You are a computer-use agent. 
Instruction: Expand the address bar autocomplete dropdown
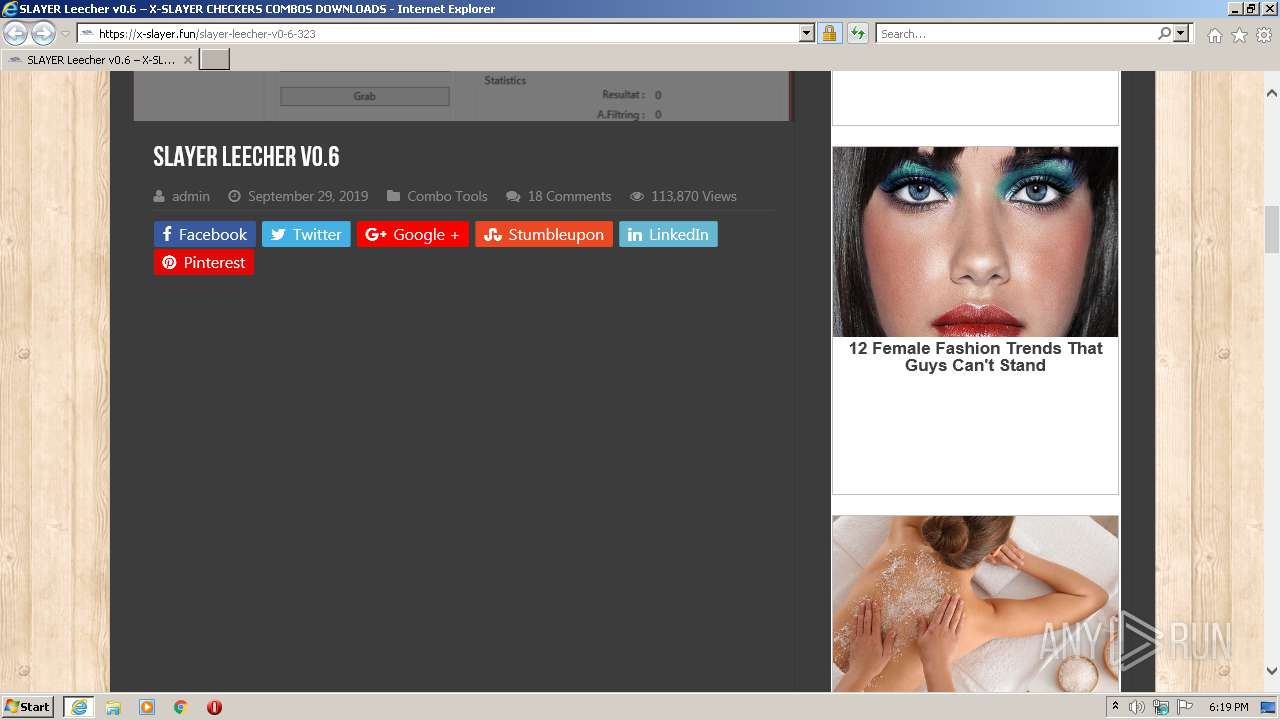806,34
